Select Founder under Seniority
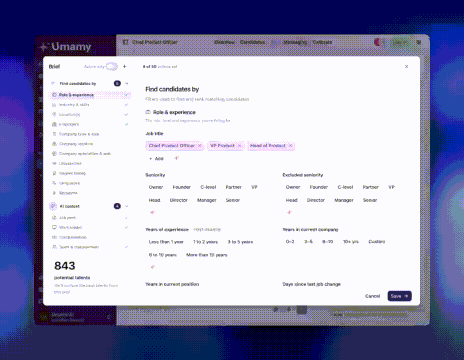 pyautogui.click(x=182, y=187)
